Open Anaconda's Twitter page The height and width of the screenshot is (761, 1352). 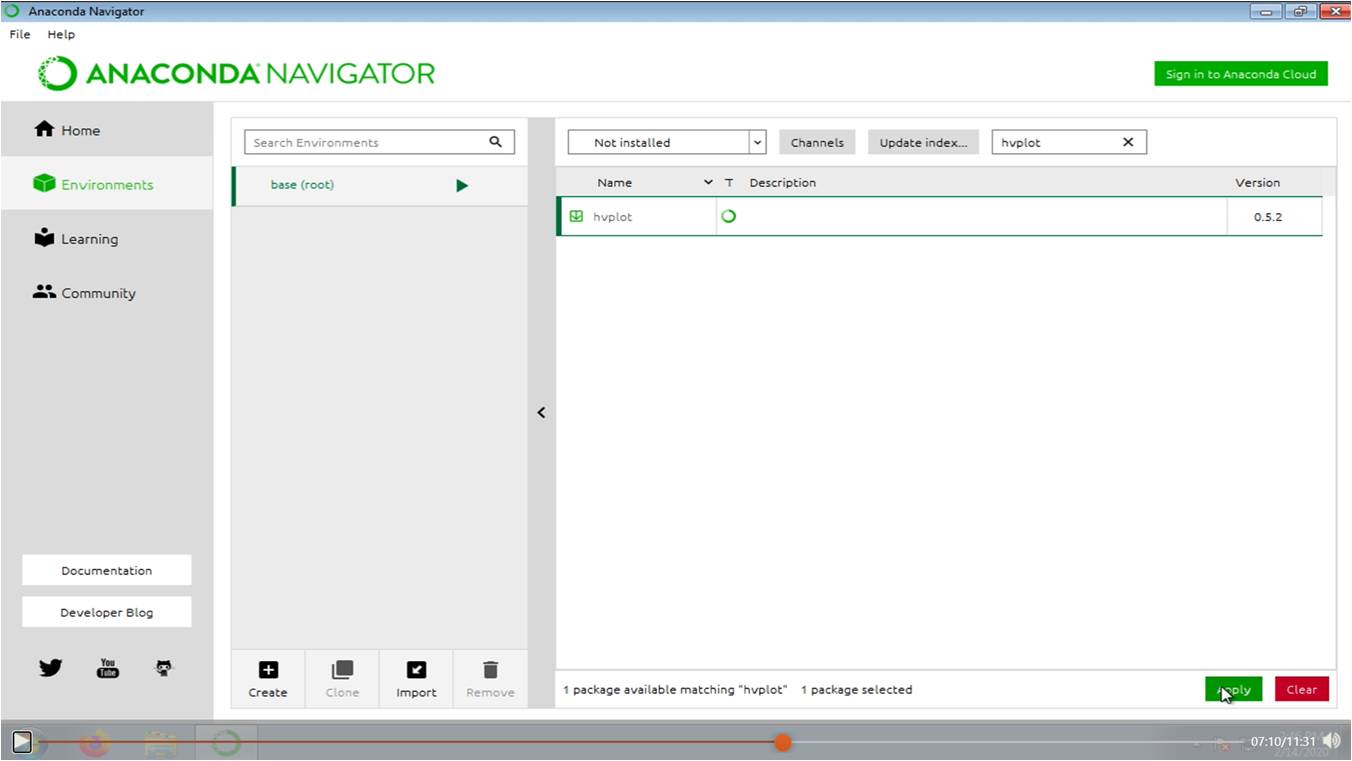tap(49, 667)
